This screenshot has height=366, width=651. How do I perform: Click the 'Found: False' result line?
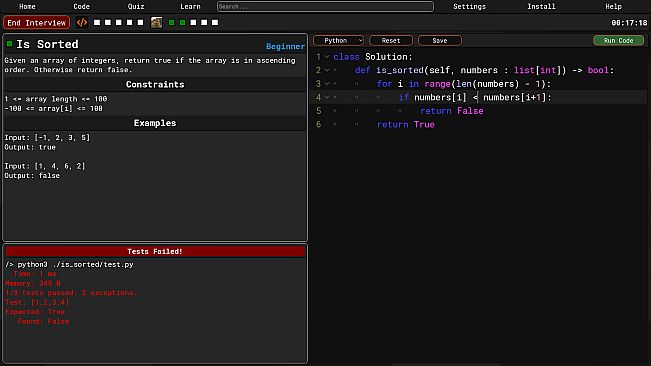point(43,322)
